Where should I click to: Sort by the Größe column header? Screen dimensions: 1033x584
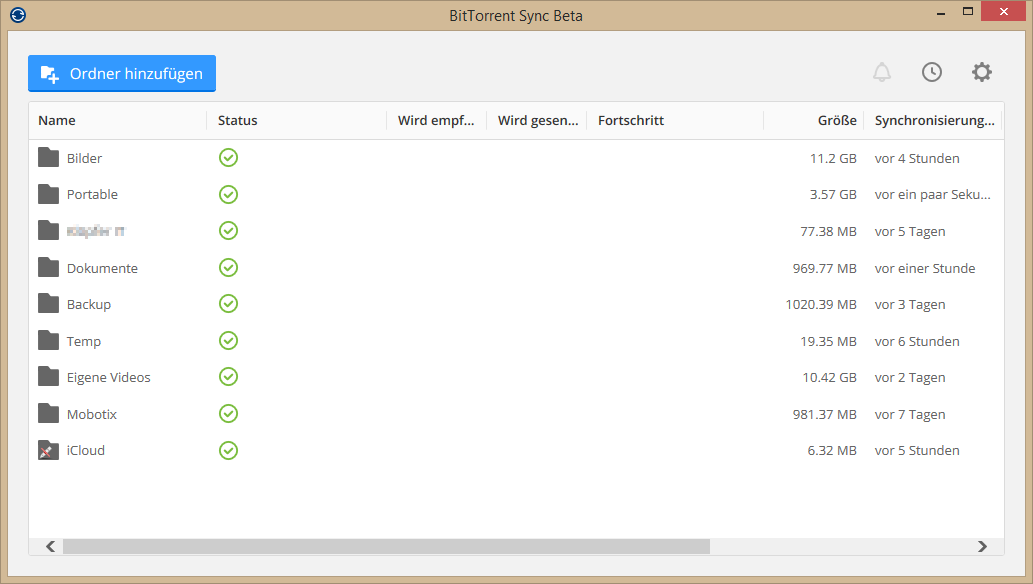click(814, 121)
